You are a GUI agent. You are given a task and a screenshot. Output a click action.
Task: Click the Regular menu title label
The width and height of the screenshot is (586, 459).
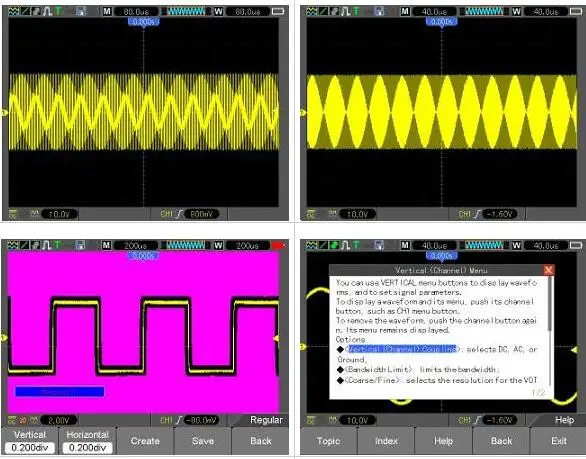point(266,420)
